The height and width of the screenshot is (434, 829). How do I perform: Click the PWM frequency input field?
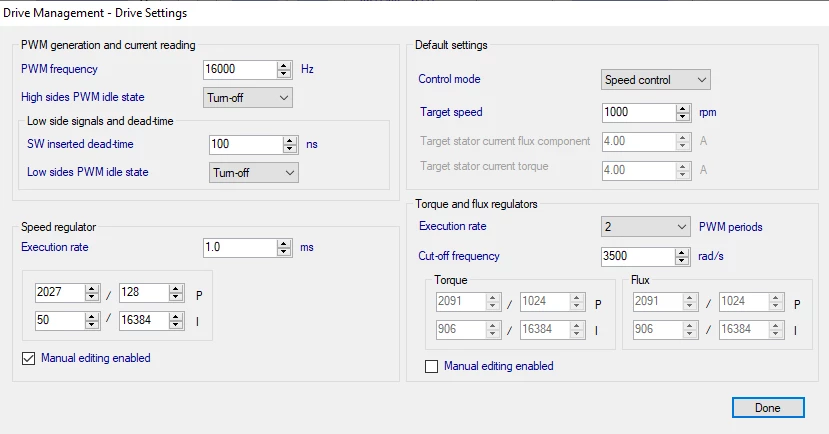240,69
